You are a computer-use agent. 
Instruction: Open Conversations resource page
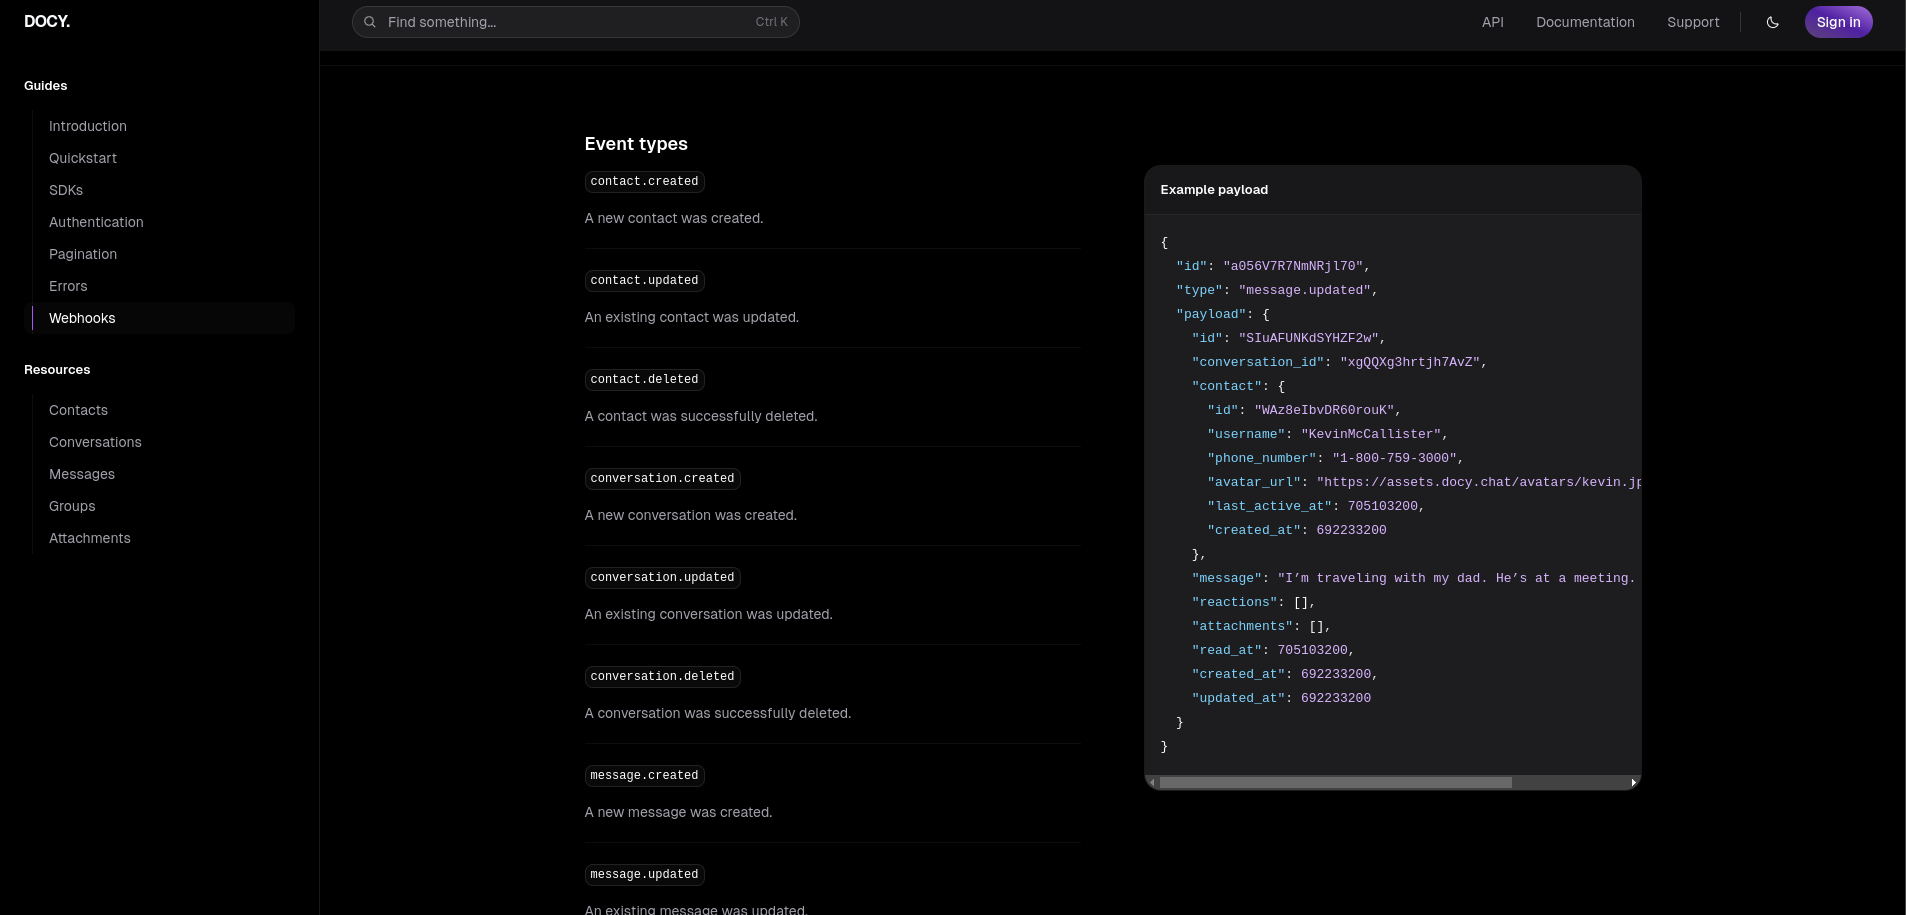(x=95, y=442)
